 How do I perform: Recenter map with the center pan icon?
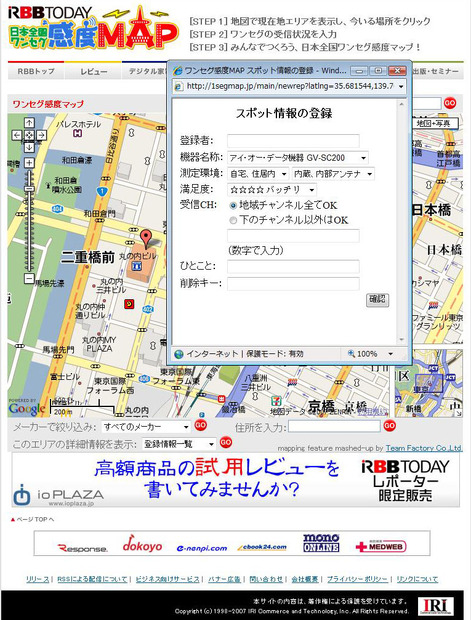(29, 135)
